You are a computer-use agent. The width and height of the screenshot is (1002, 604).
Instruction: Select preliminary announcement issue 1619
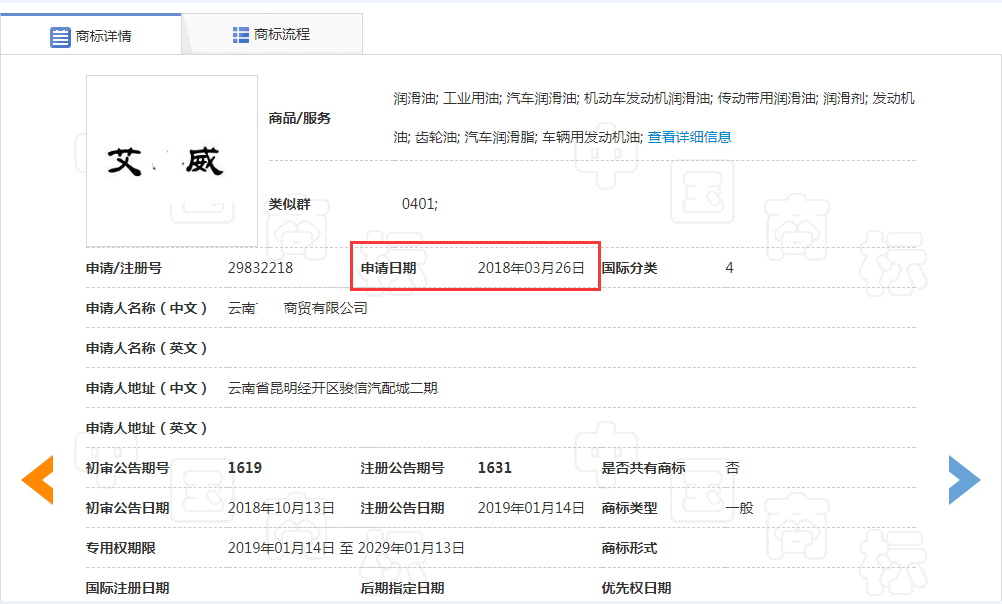[x=245, y=468]
